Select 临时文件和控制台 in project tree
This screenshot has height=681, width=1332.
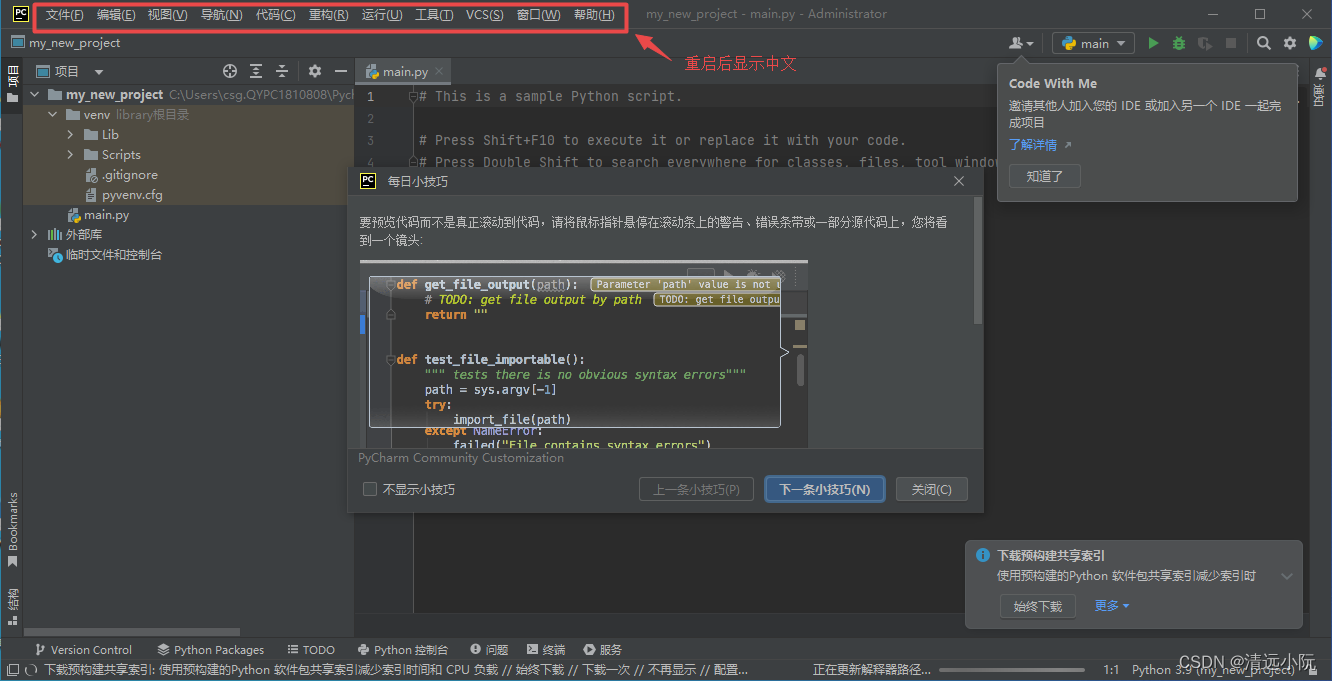(x=113, y=254)
